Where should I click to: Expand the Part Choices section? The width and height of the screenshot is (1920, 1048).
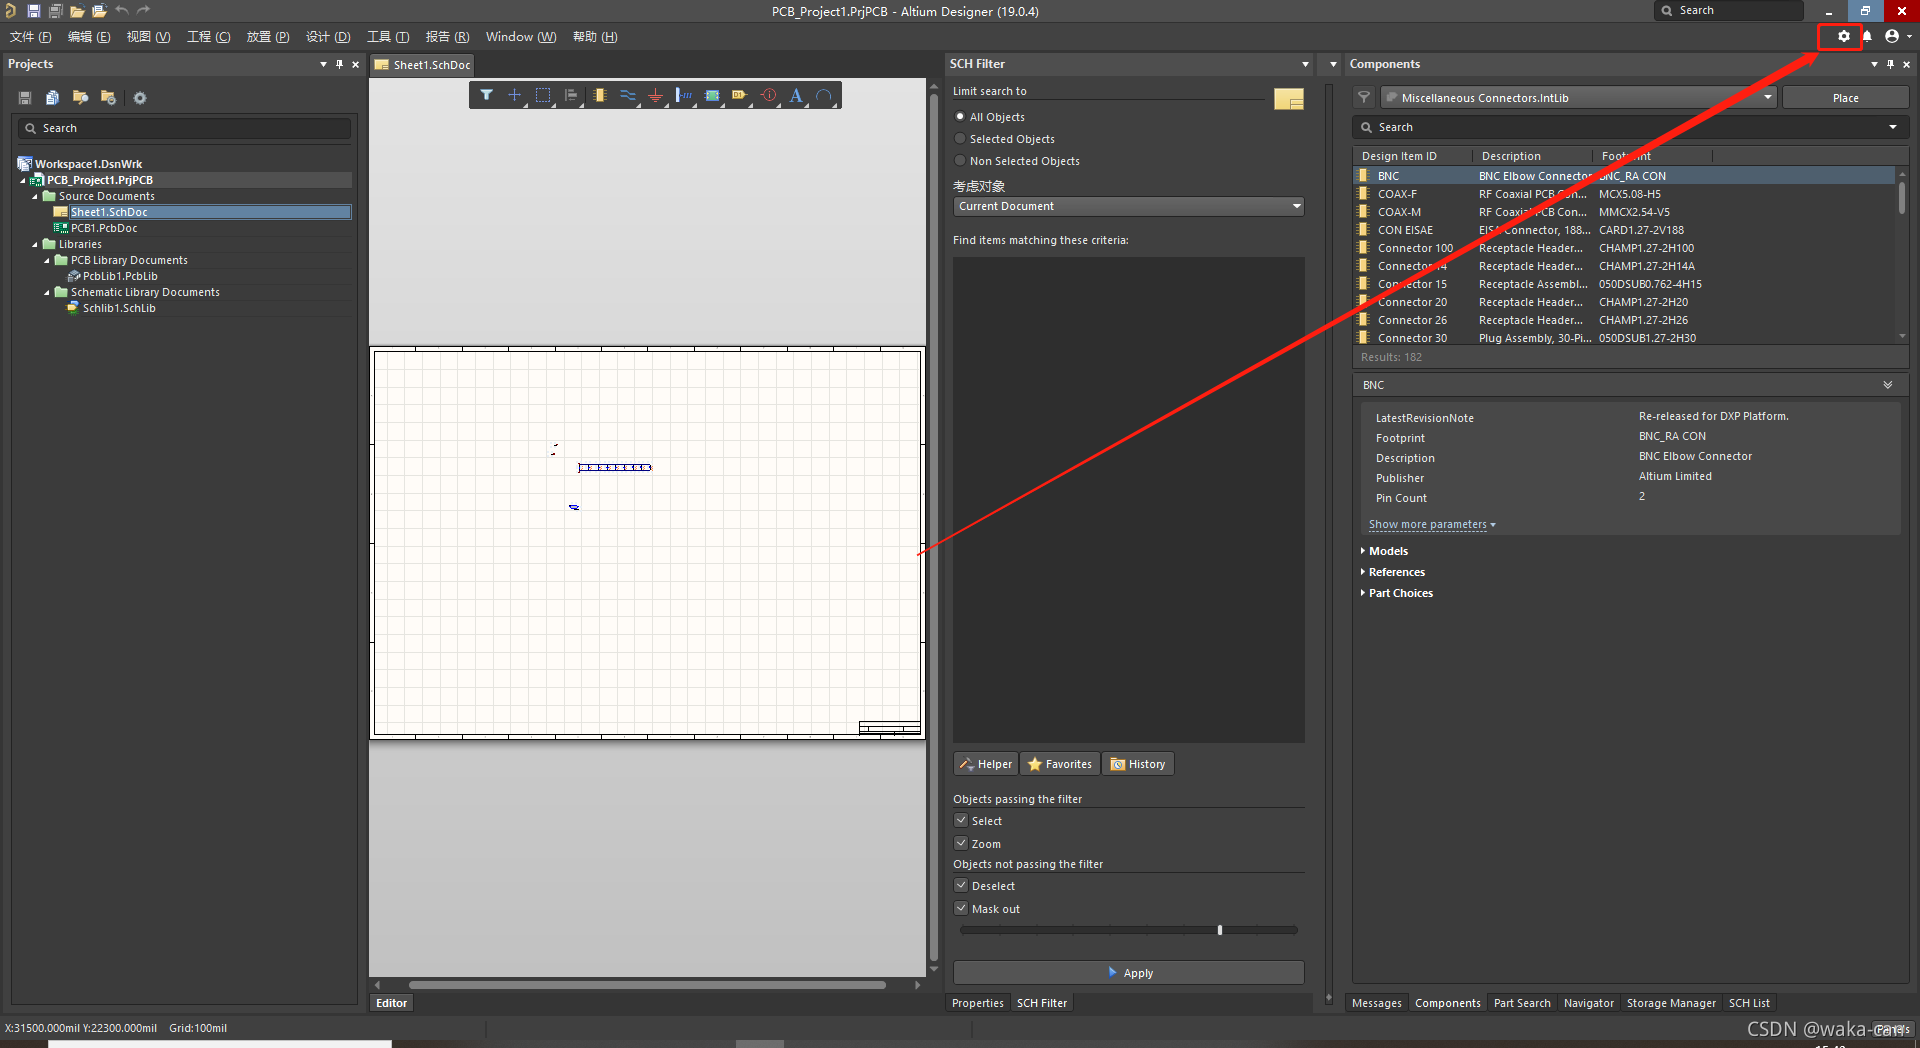tap(1363, 593)
